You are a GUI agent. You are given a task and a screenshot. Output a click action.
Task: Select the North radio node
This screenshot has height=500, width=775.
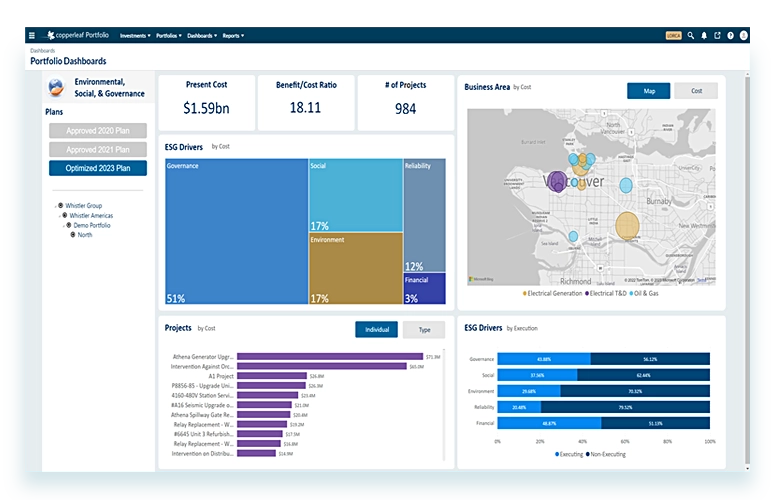(x=73, y=234)
